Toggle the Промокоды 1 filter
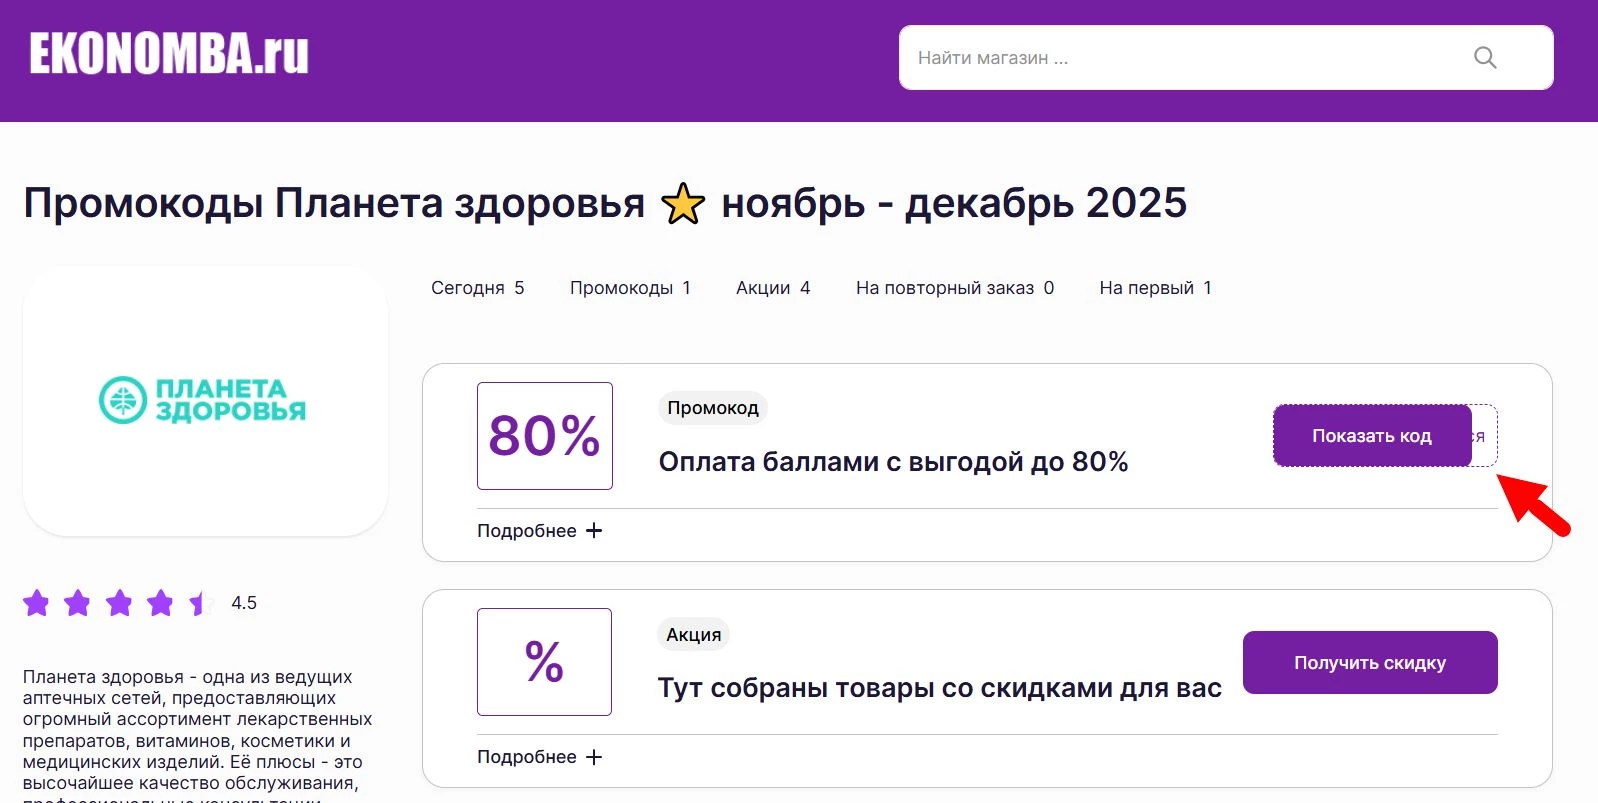1598x803 pixels. [630, 287]
